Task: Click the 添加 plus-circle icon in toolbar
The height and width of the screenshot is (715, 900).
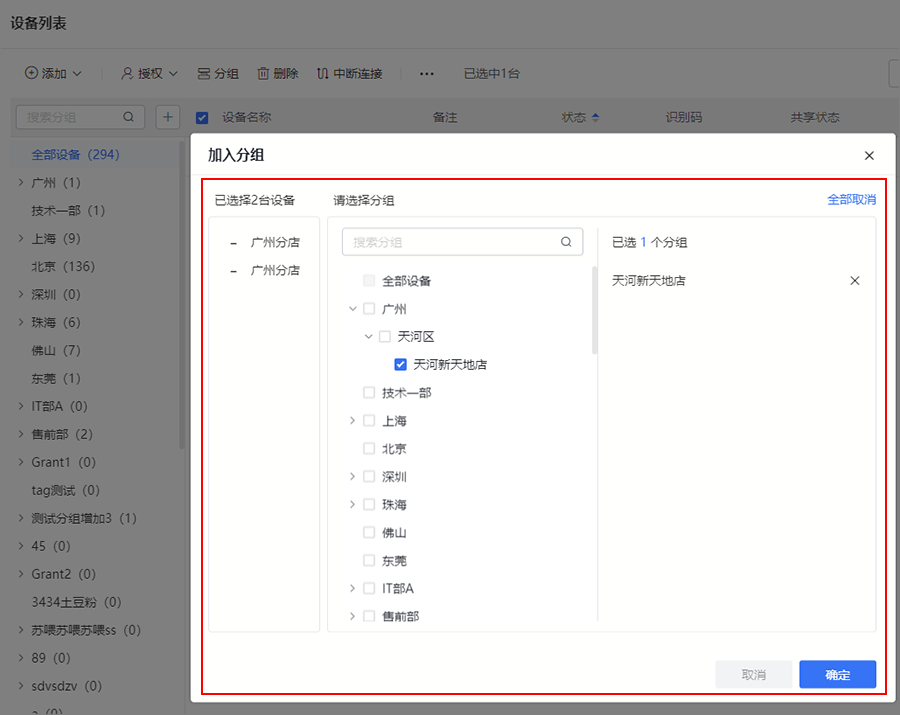Action: pos(31,73)
